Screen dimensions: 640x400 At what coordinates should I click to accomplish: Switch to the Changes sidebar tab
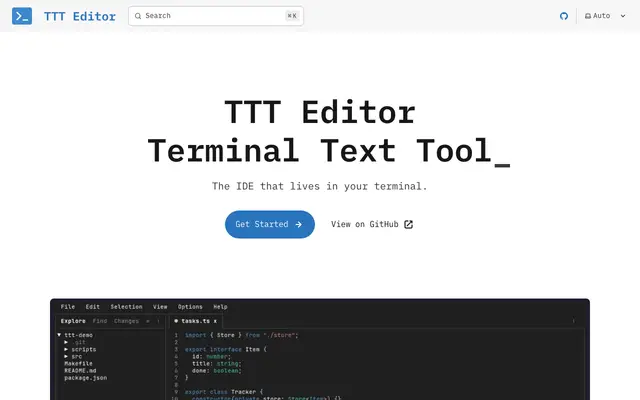127,321
